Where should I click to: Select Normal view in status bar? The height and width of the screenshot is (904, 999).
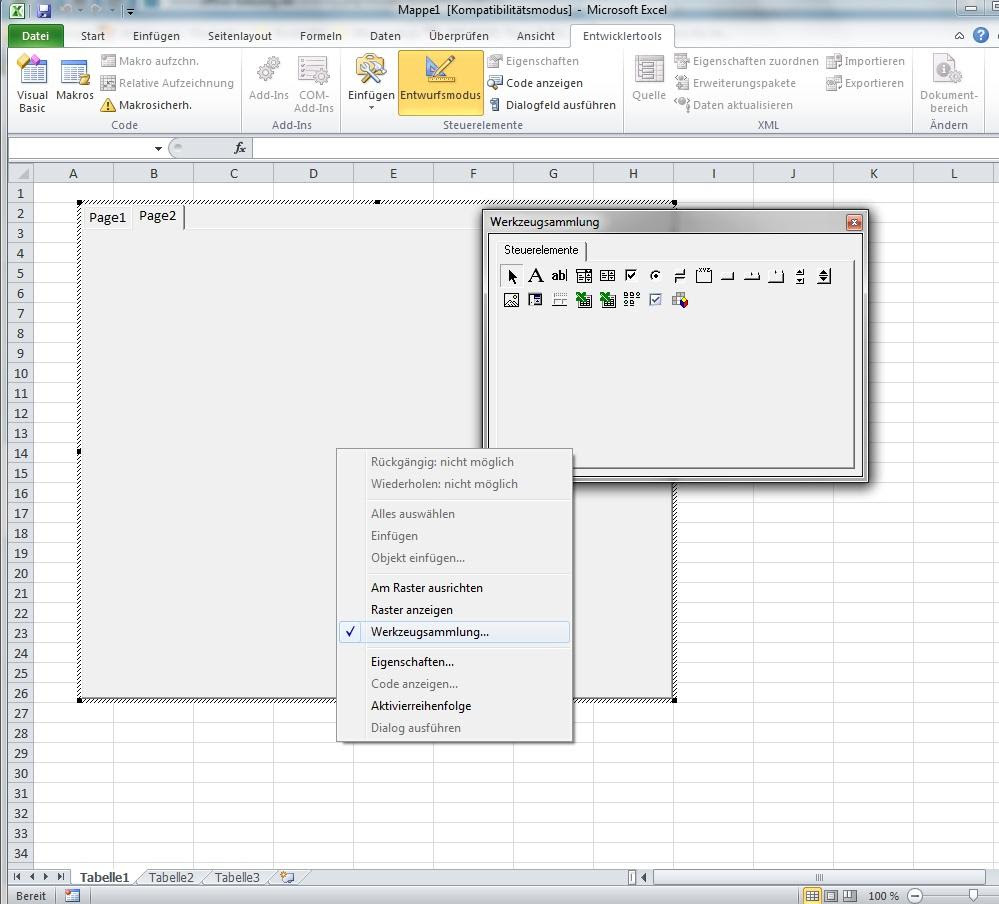tap(812, 896)
